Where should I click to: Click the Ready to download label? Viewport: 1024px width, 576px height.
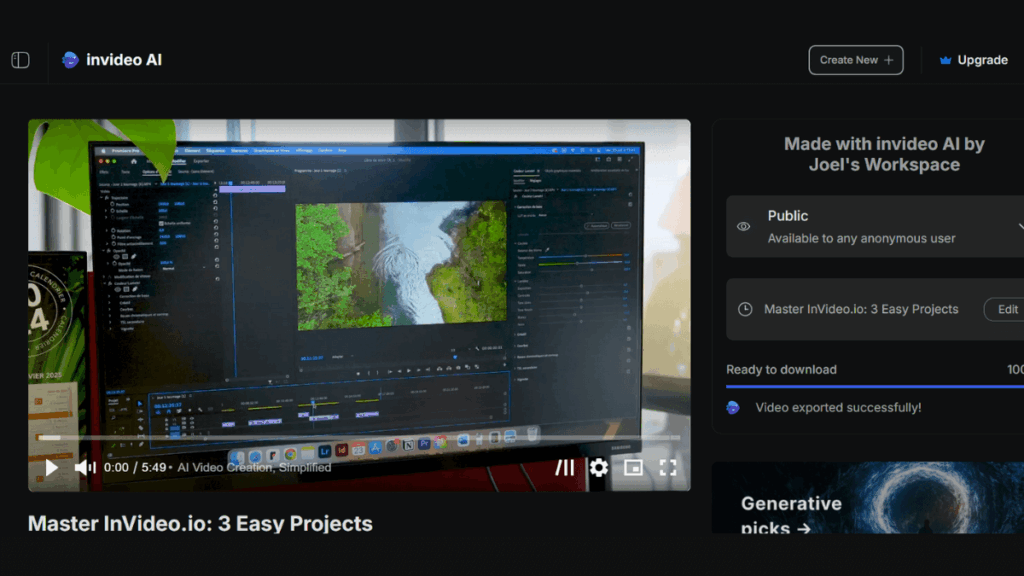781,370
